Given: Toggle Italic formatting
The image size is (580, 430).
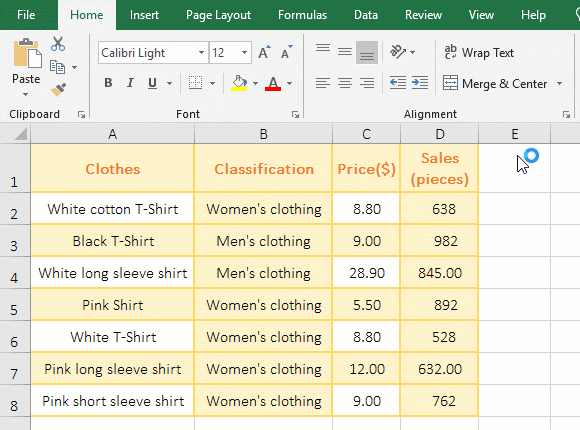Looking at the screenshot, I should (130, 83).
